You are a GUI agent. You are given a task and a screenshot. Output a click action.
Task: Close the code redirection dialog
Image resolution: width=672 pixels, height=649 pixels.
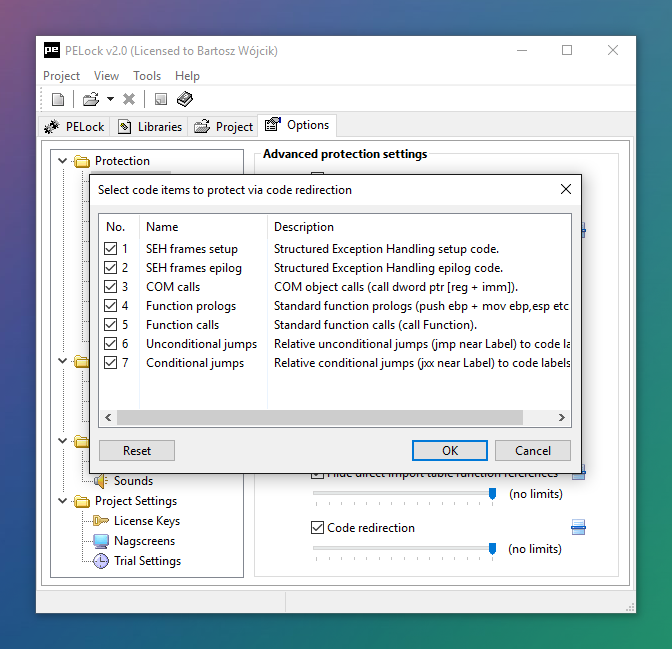pos(566,189)
